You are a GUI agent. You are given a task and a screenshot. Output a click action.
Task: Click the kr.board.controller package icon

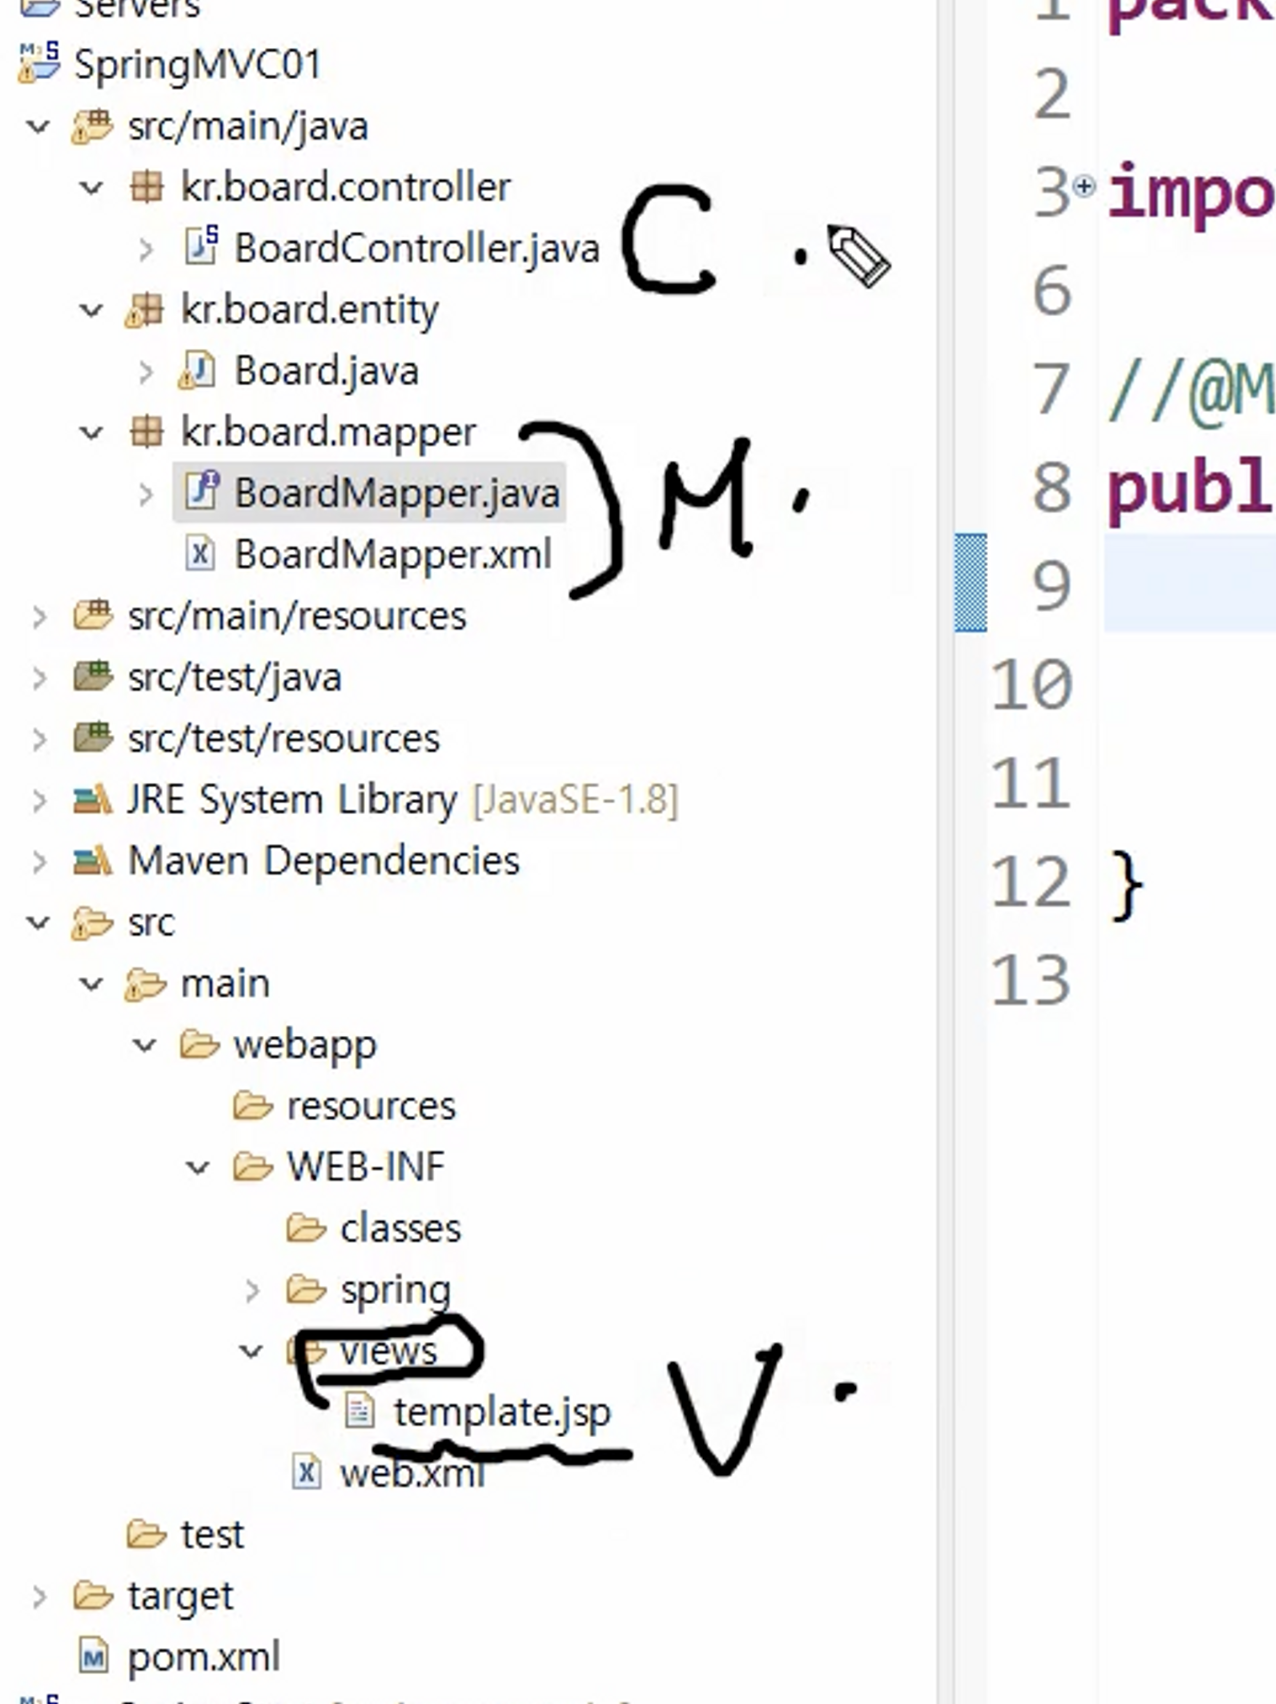(x=146, y=187)
